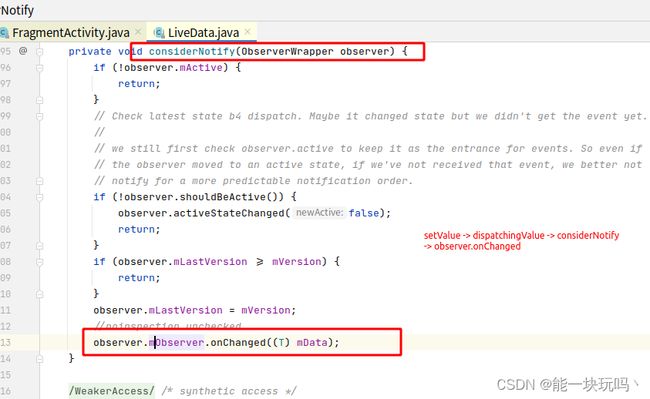Viewport: 650px width, 399px height.
Task: Click the return statement under mActive check
Action: [139, 84]
